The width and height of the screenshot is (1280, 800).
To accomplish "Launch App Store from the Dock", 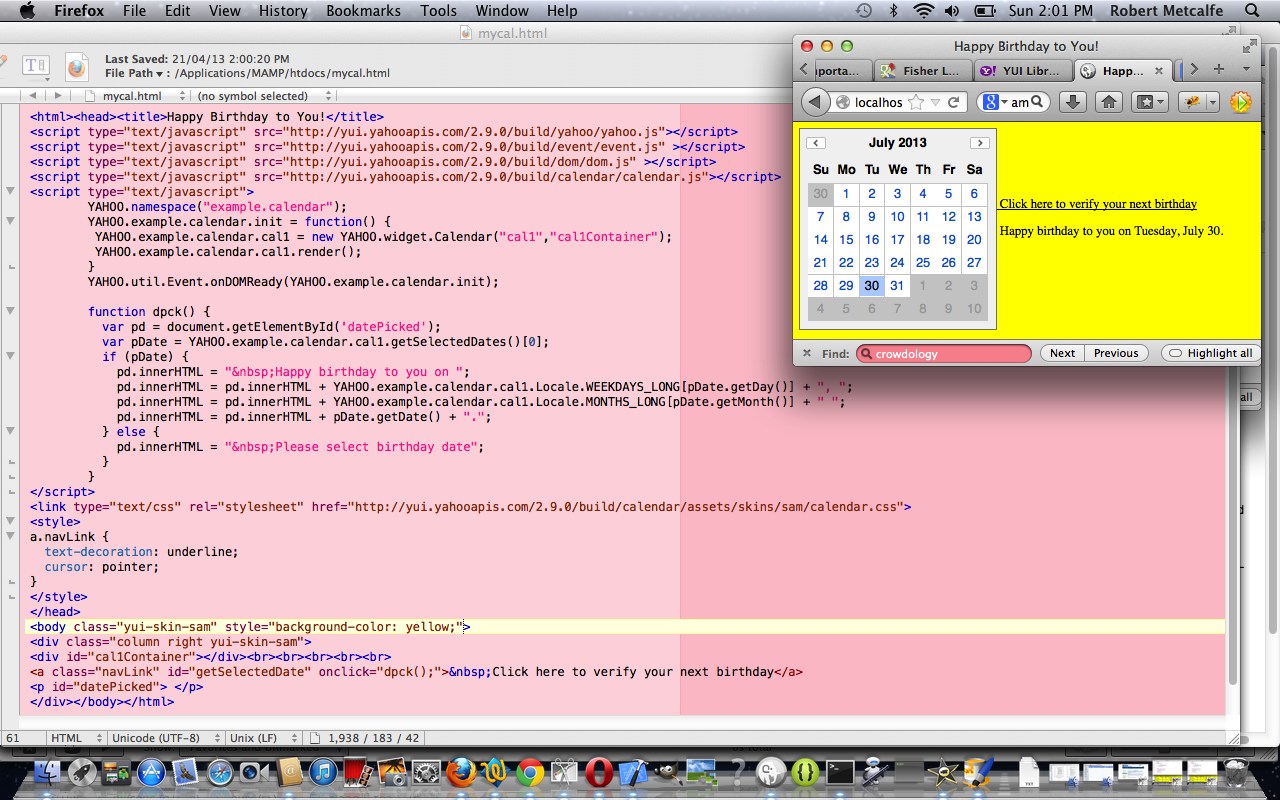I will click(151, 772).
